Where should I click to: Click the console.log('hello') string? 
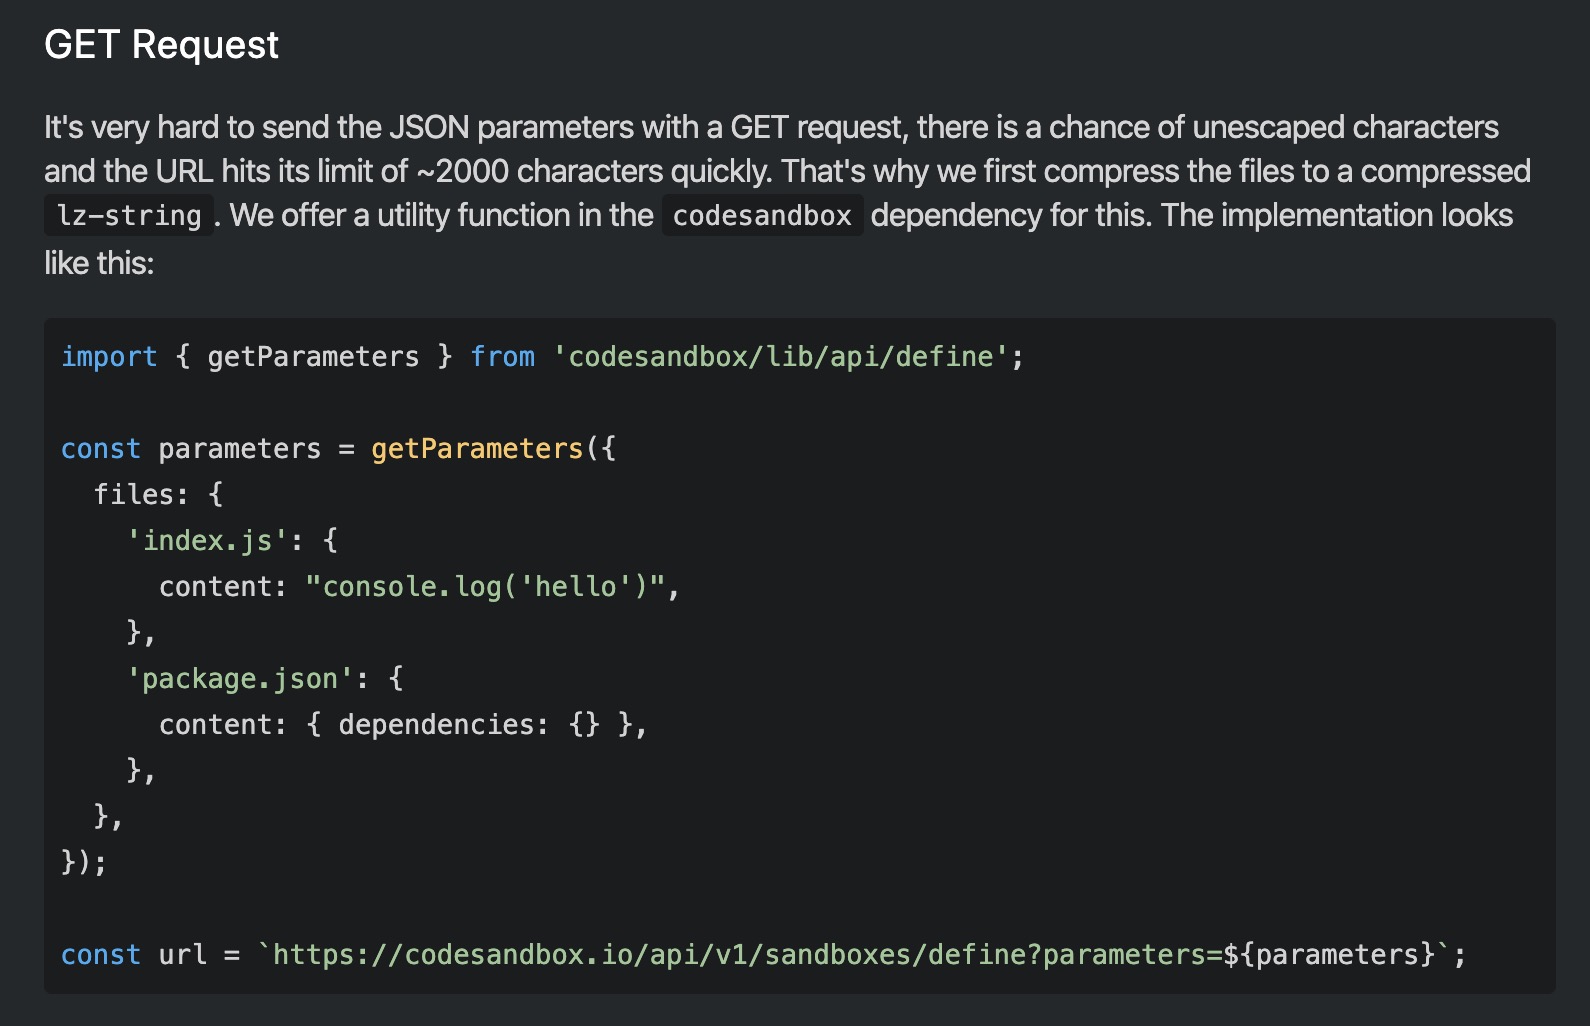(x=485, y=587)
